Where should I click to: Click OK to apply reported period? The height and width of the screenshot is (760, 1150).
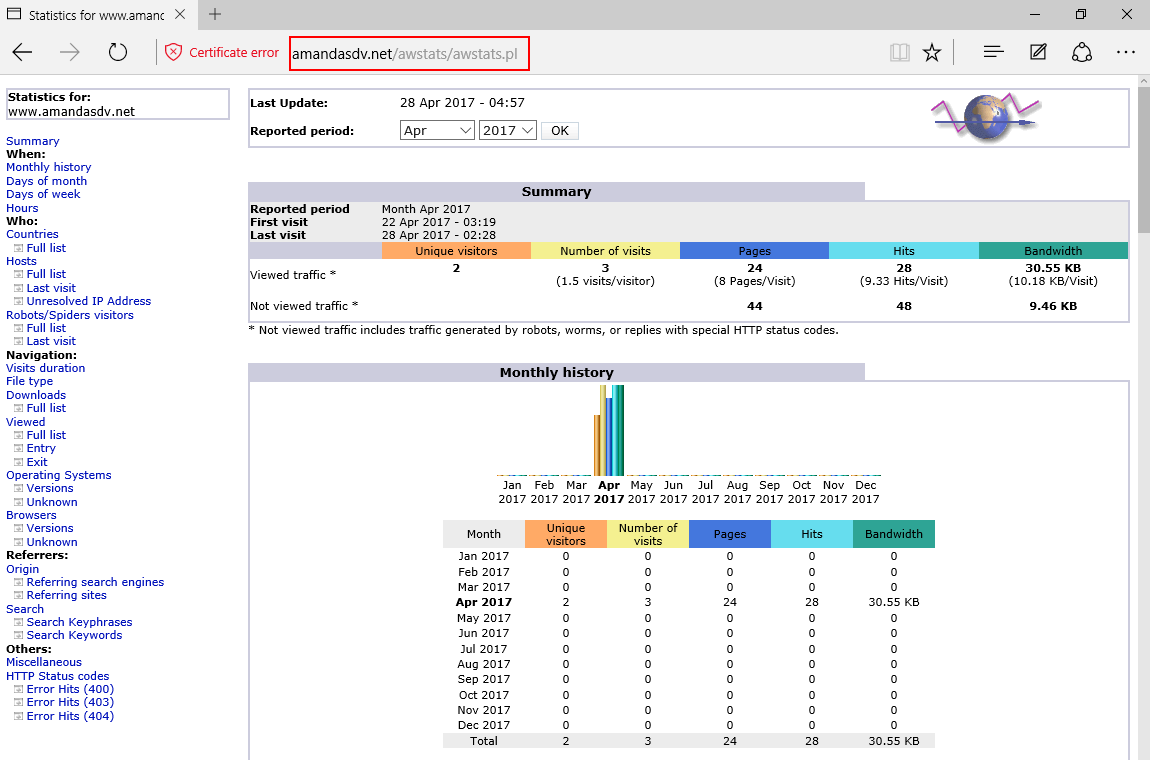point(560,131)
